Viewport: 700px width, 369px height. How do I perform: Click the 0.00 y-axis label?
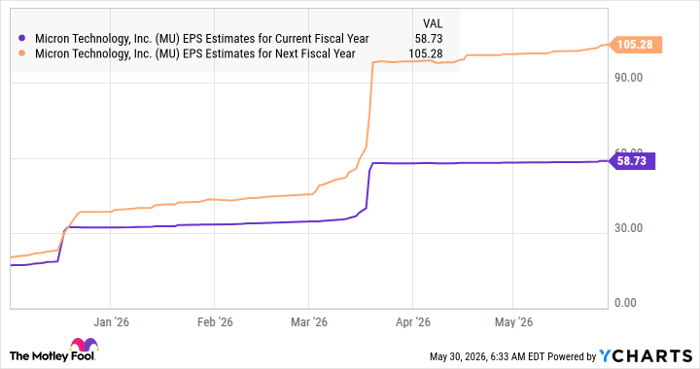coord(625,303)
